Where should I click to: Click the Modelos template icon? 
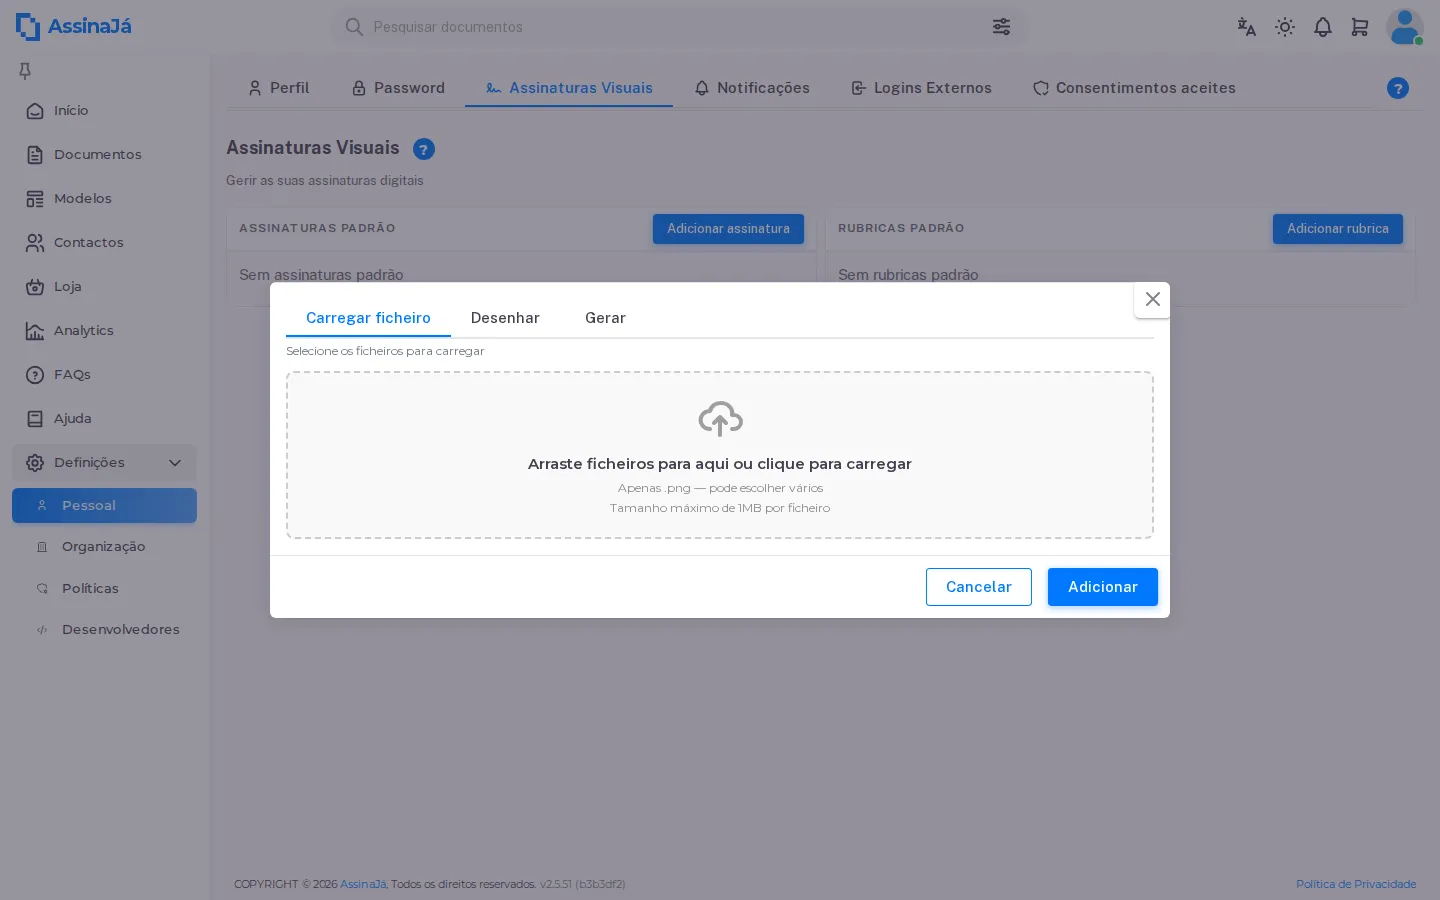[x=35, y=199]
